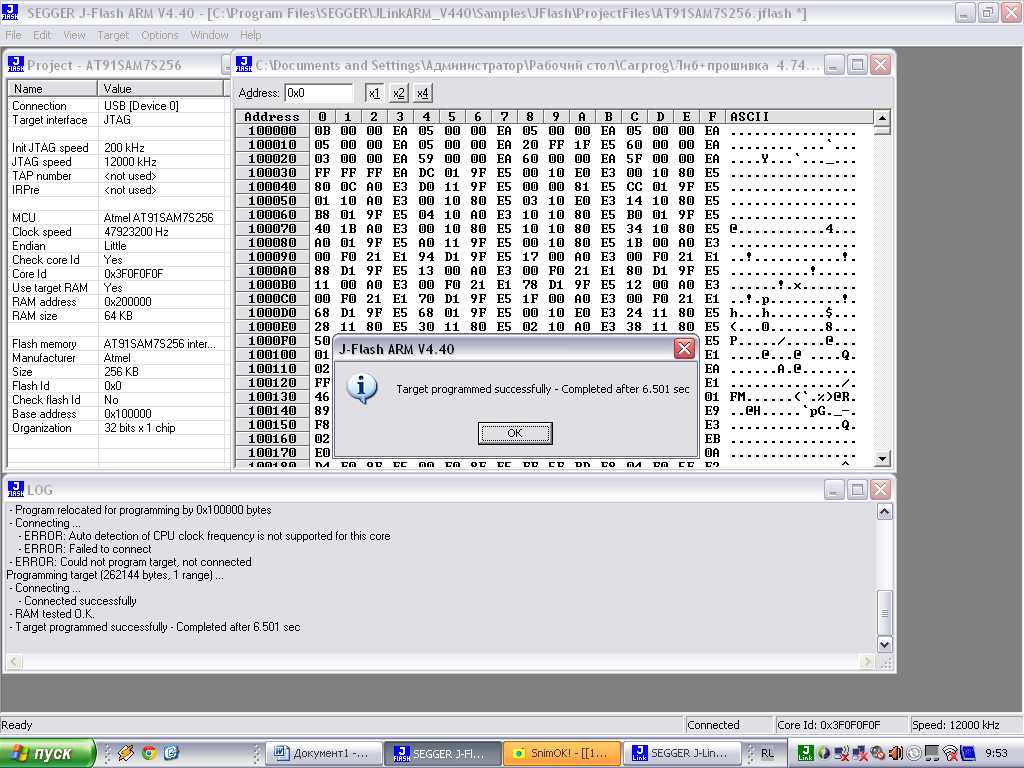Select the '47923200 Hz' clock speed value
The width and height of the screenshot is (1024, 768).
click(x=136, y=232)
